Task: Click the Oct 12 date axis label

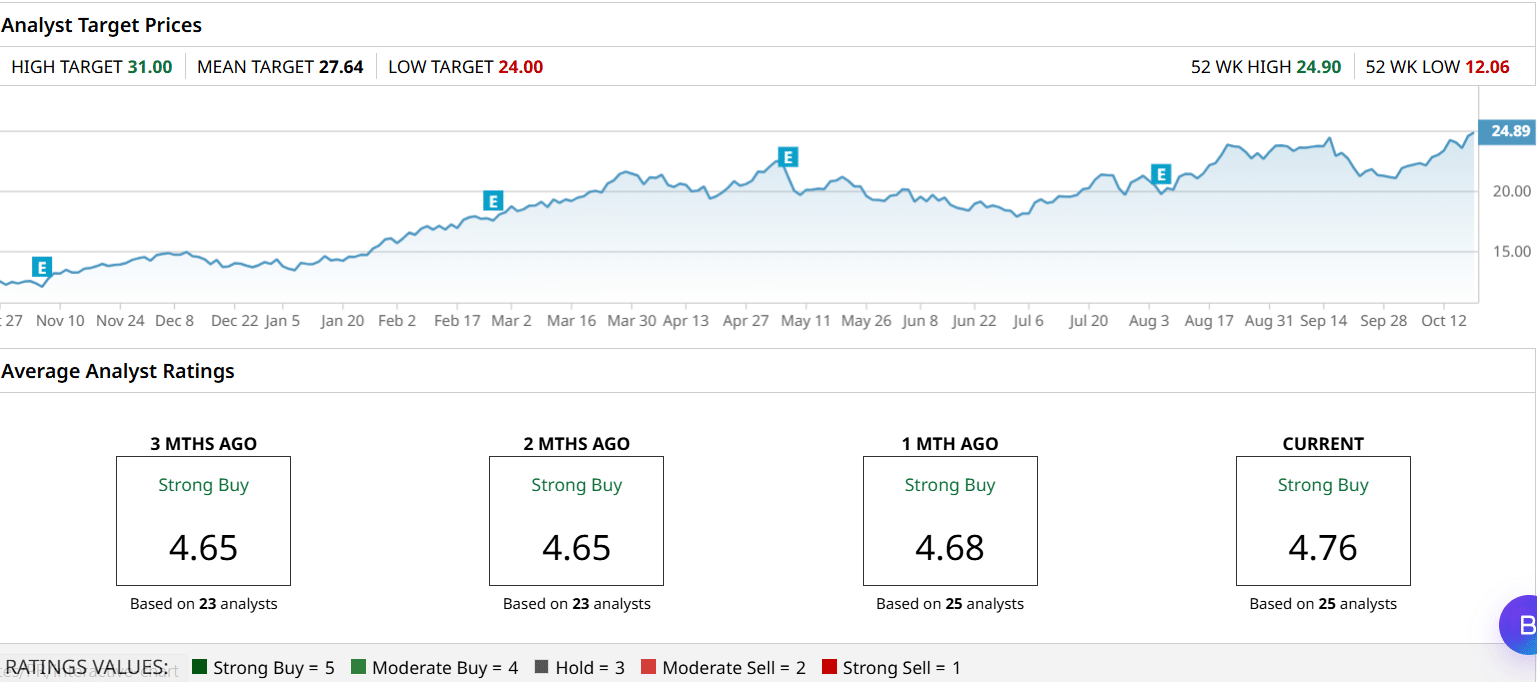Action: 1443,321
